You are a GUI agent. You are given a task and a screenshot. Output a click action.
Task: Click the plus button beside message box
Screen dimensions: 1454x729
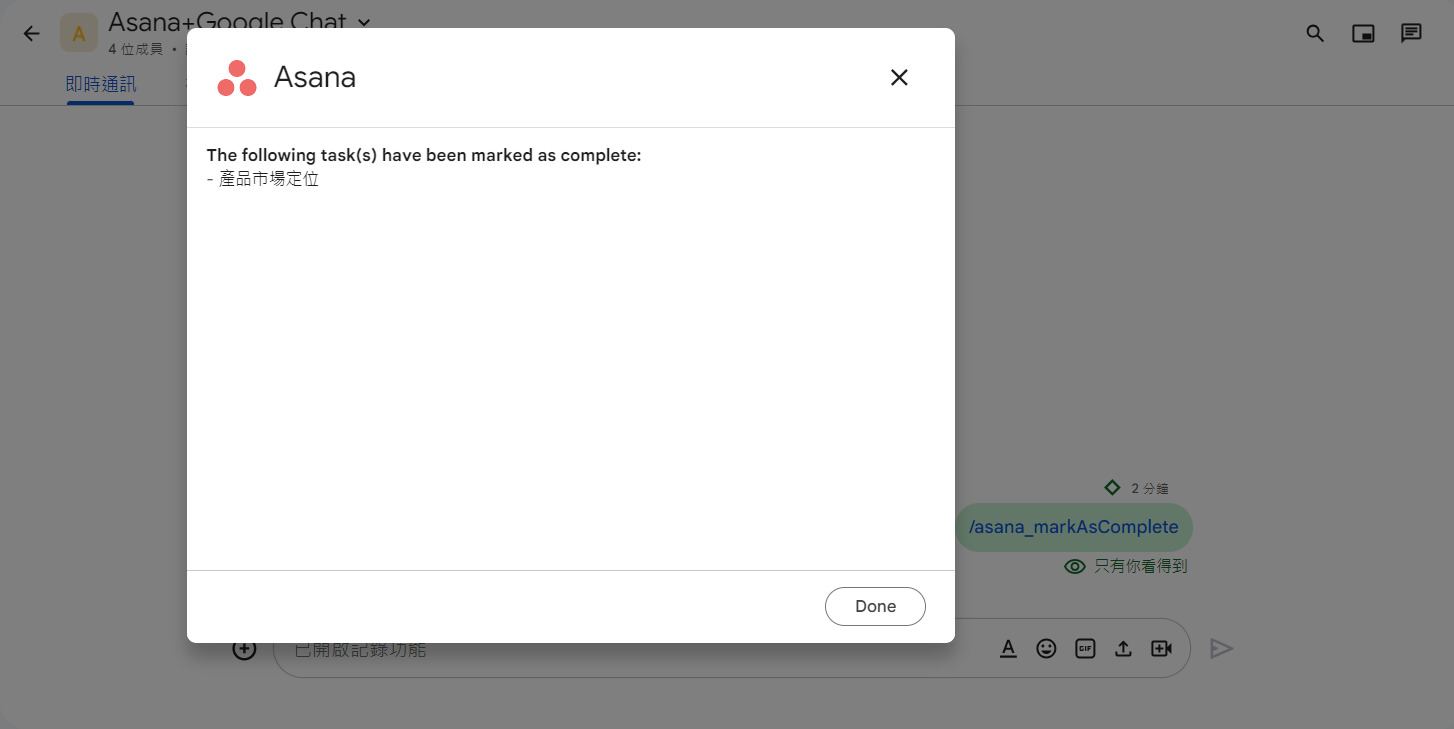pyautogui.click(x=244, y=648)
